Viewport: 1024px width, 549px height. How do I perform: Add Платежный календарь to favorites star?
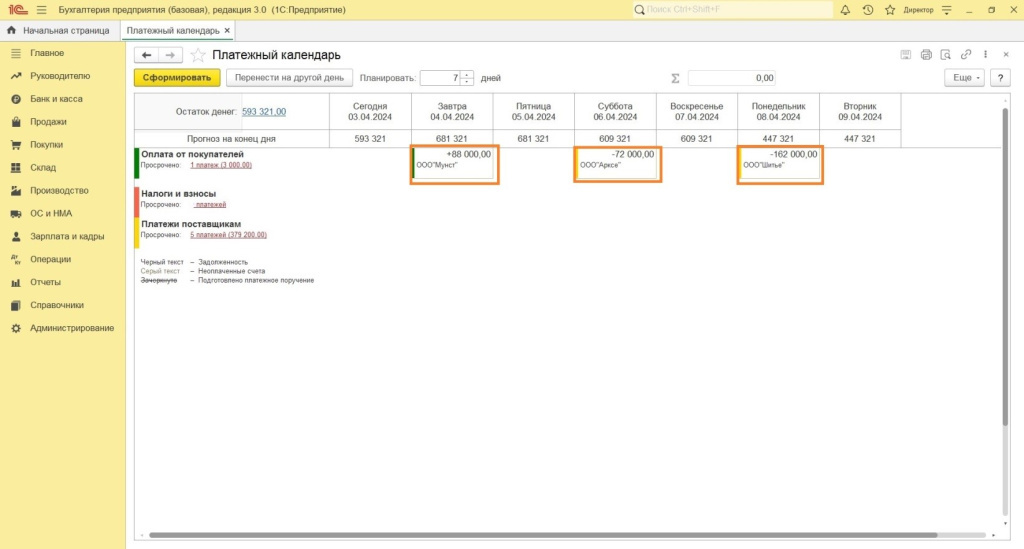click(x=198, y=55)
